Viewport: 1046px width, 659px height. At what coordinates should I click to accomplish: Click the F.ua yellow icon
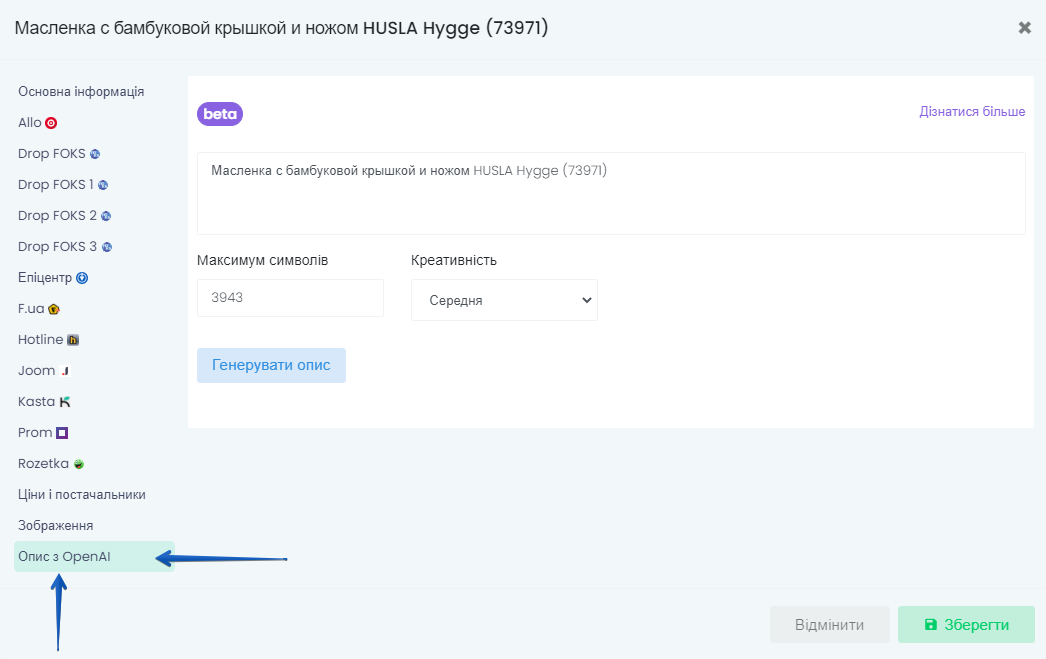[x=54, y=309]
